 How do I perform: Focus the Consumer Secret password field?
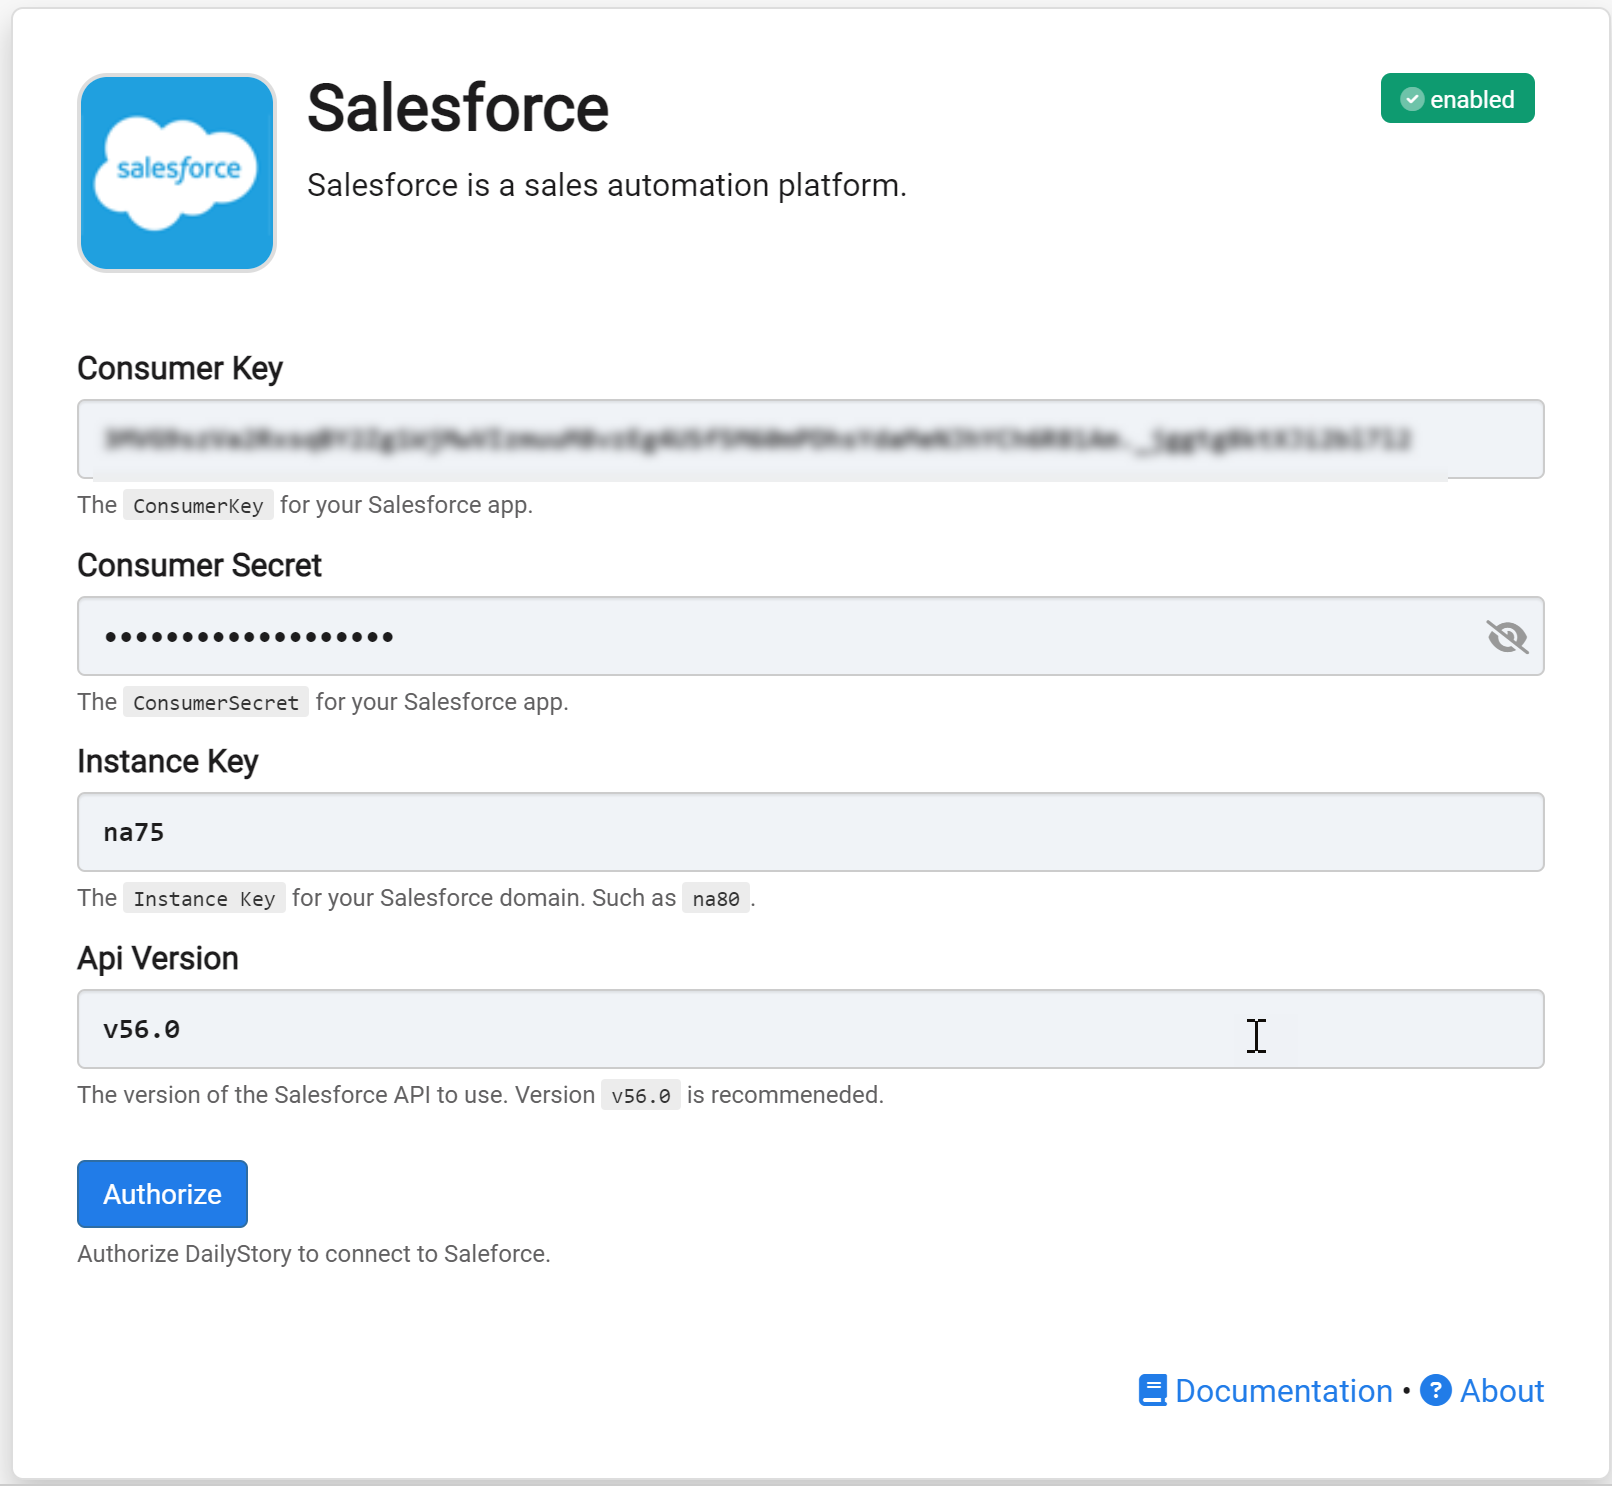(x=810, y=636)
